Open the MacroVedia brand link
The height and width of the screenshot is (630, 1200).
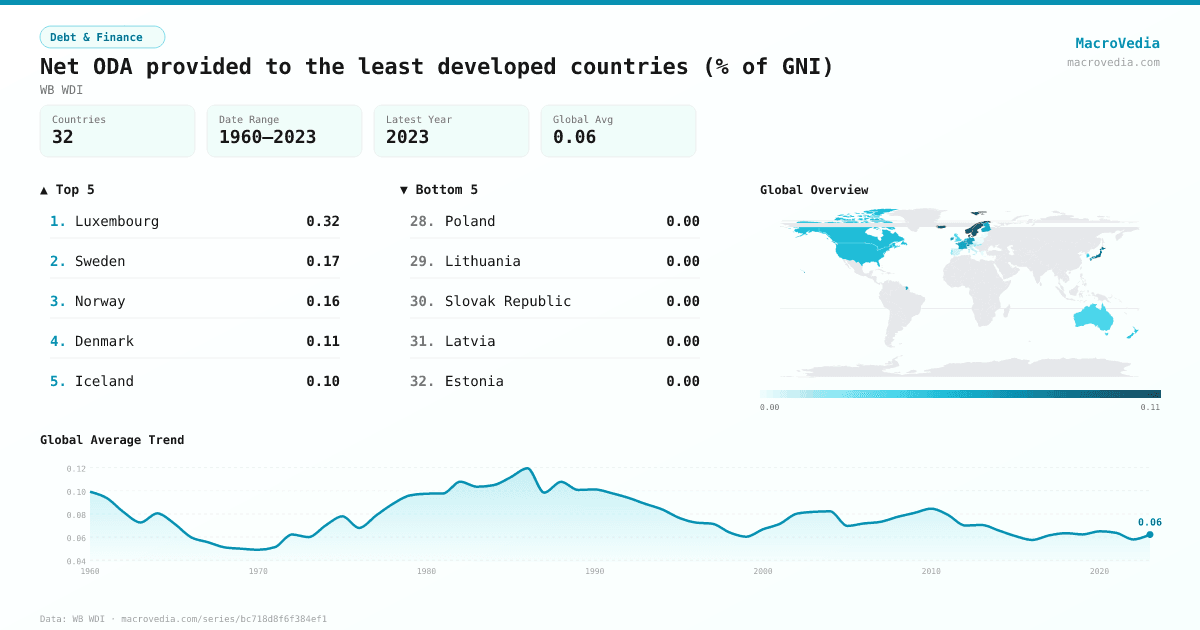pyautogui.click(x=1117, y=43)
